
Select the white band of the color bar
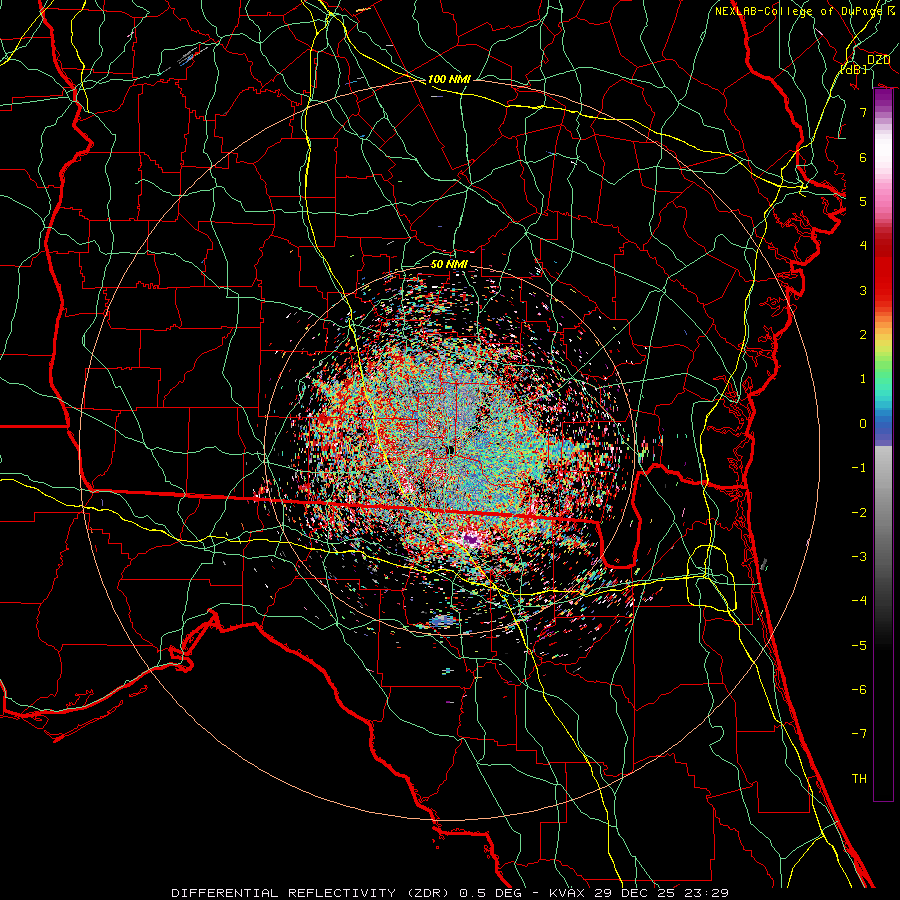click(x=883, y=149)
